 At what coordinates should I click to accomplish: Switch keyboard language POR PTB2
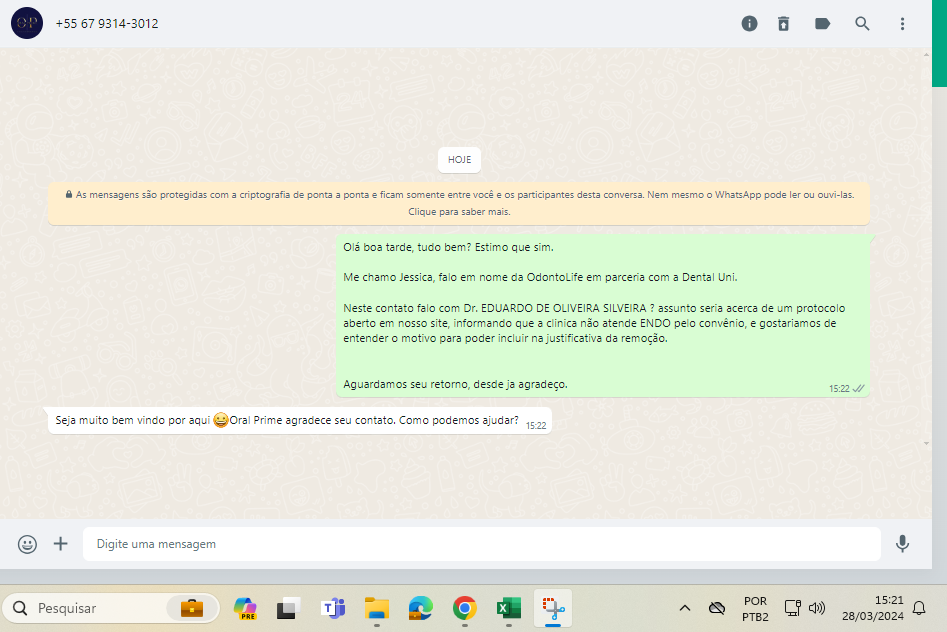click(755, 608)
